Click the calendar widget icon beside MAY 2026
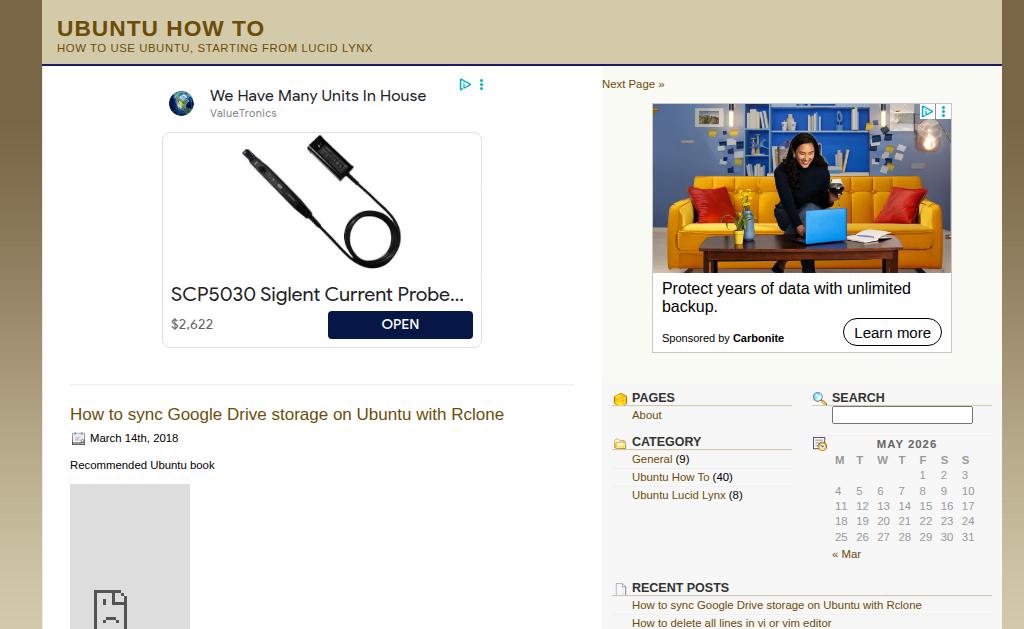Image resolution: width=1024 pixels, height=629 pixels. (x=820, y=444)
